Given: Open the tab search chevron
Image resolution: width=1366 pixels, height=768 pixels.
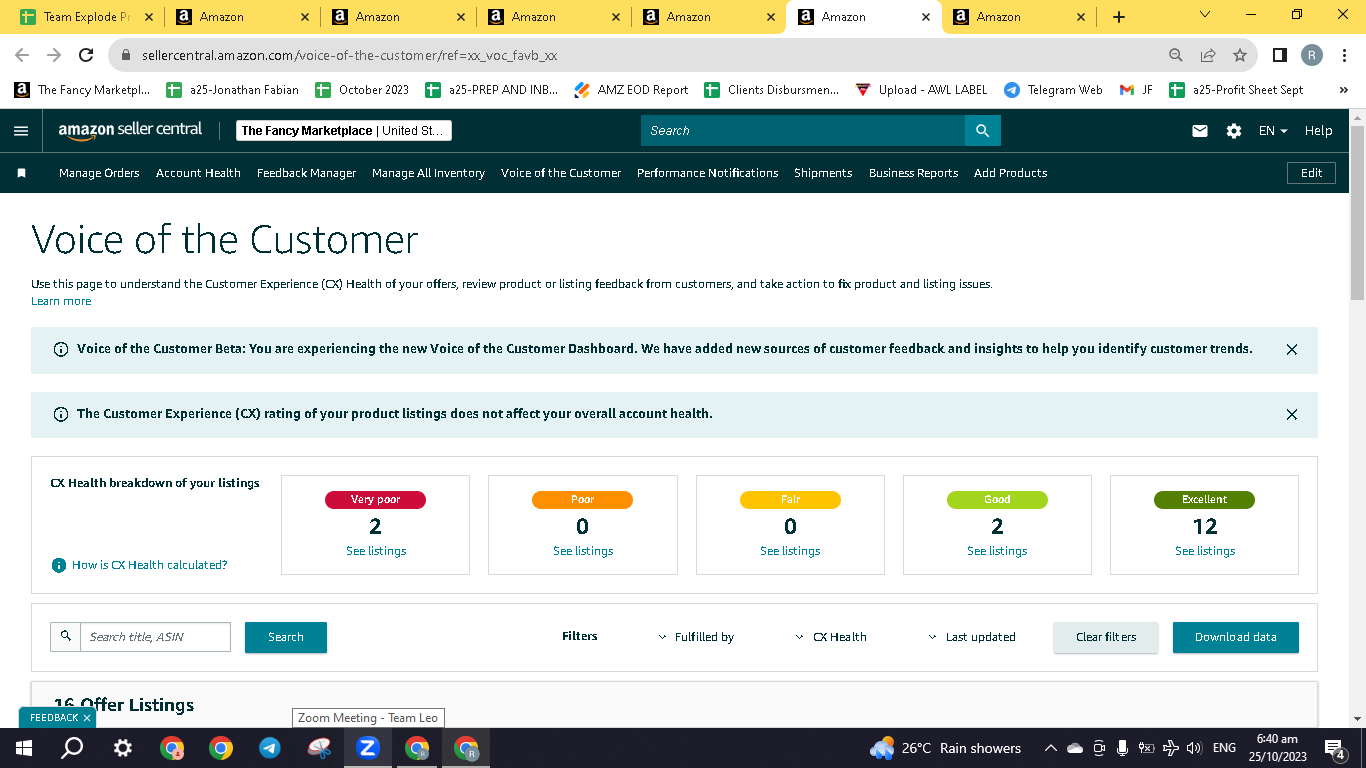Looking at the screenshot, I should [x=1204, y=15].
